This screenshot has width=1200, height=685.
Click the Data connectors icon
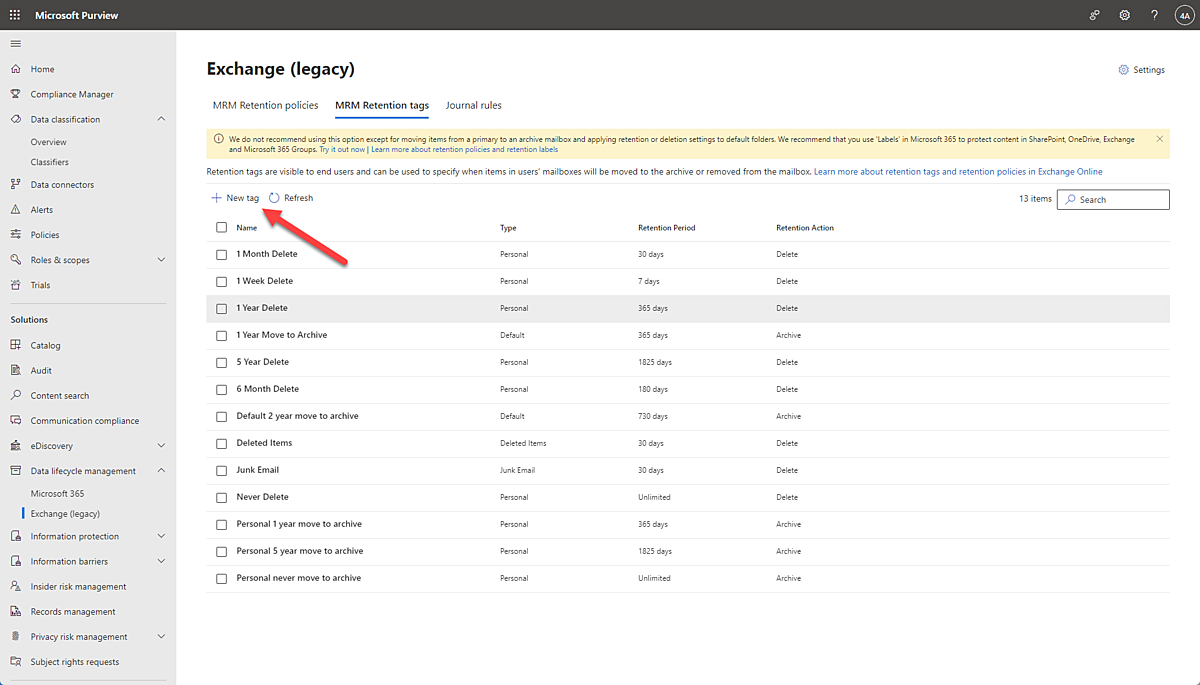pyautogui.click(x=15, y=184)
